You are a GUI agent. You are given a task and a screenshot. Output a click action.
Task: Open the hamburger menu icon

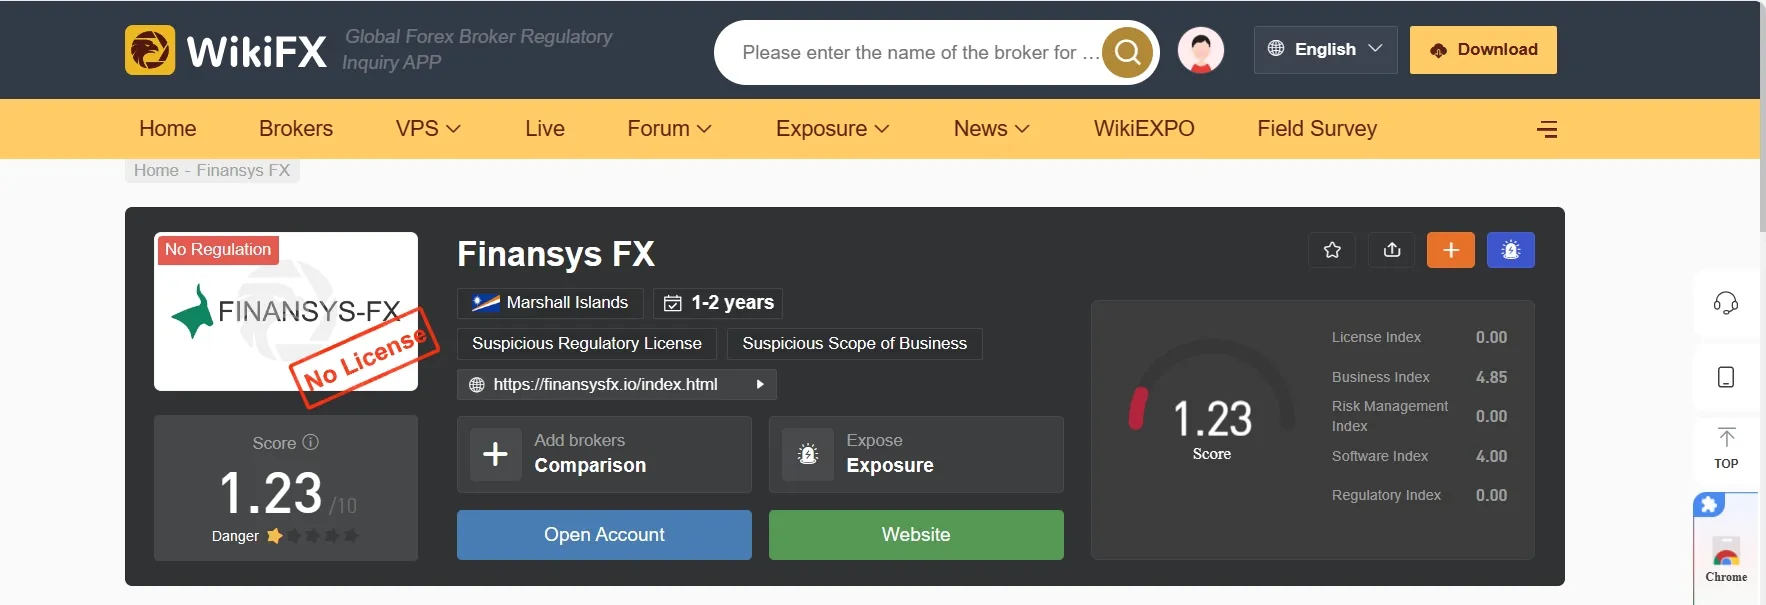point(1547,129)
